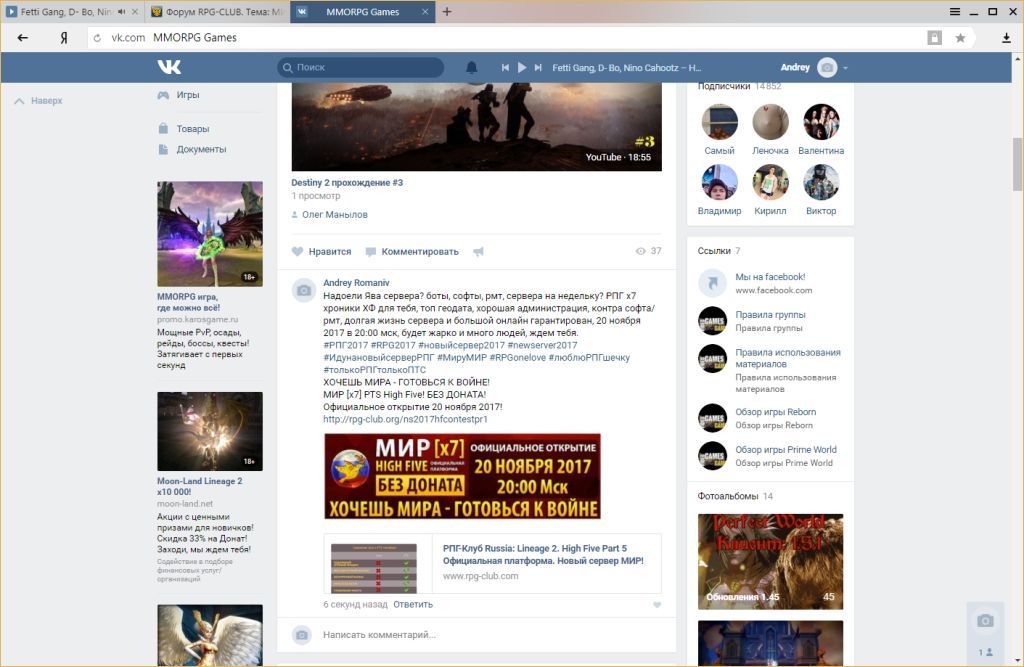Click the comment author camera avatar
1024x667 pixels.
pos(304,291)
